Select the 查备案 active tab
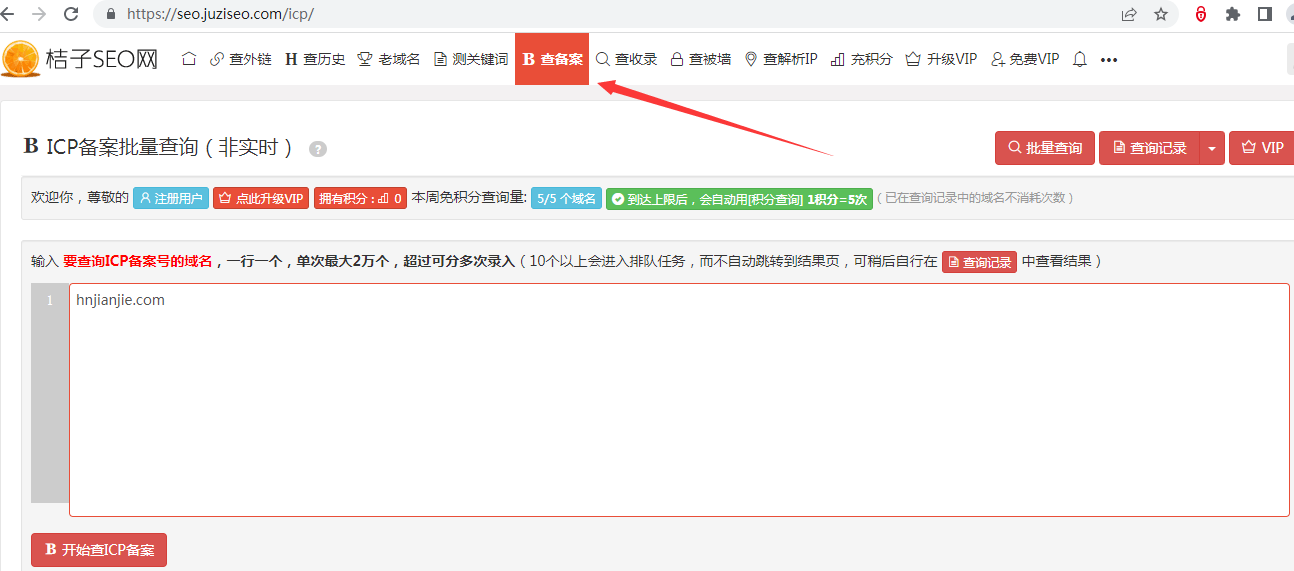Viewport: 1294px width, 571px height. point(552,59)
